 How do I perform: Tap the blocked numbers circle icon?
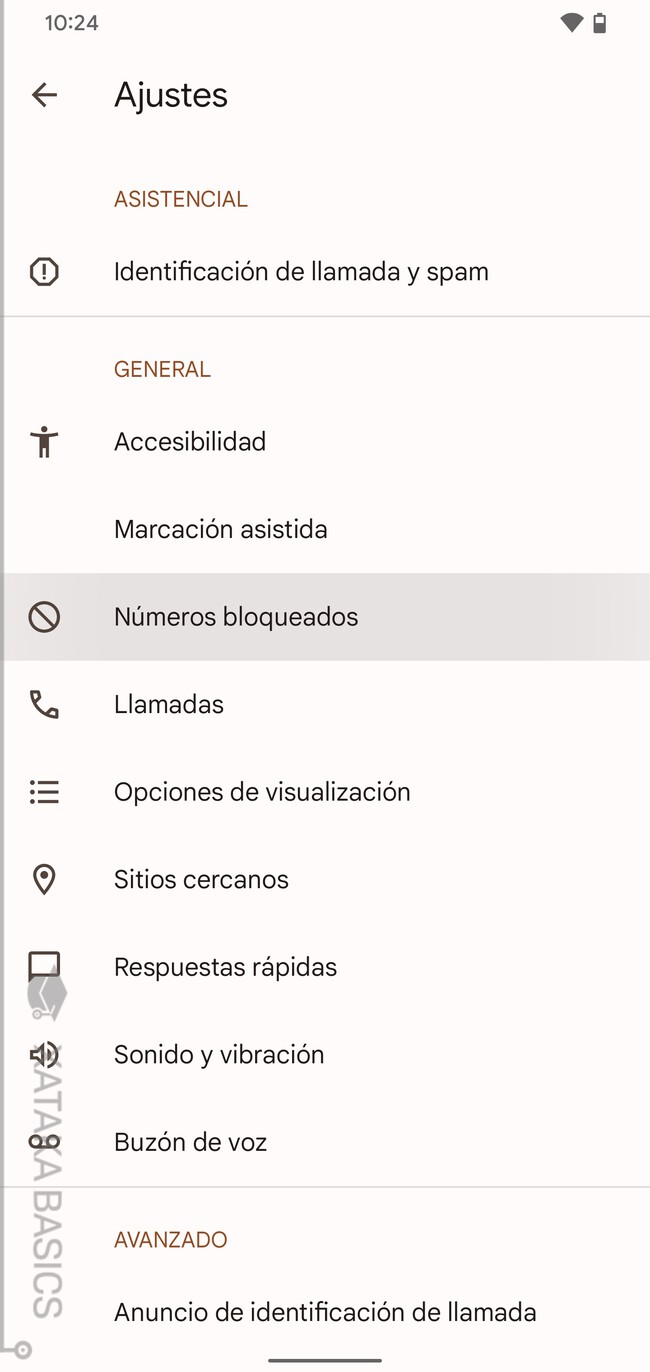pos(44,617)
